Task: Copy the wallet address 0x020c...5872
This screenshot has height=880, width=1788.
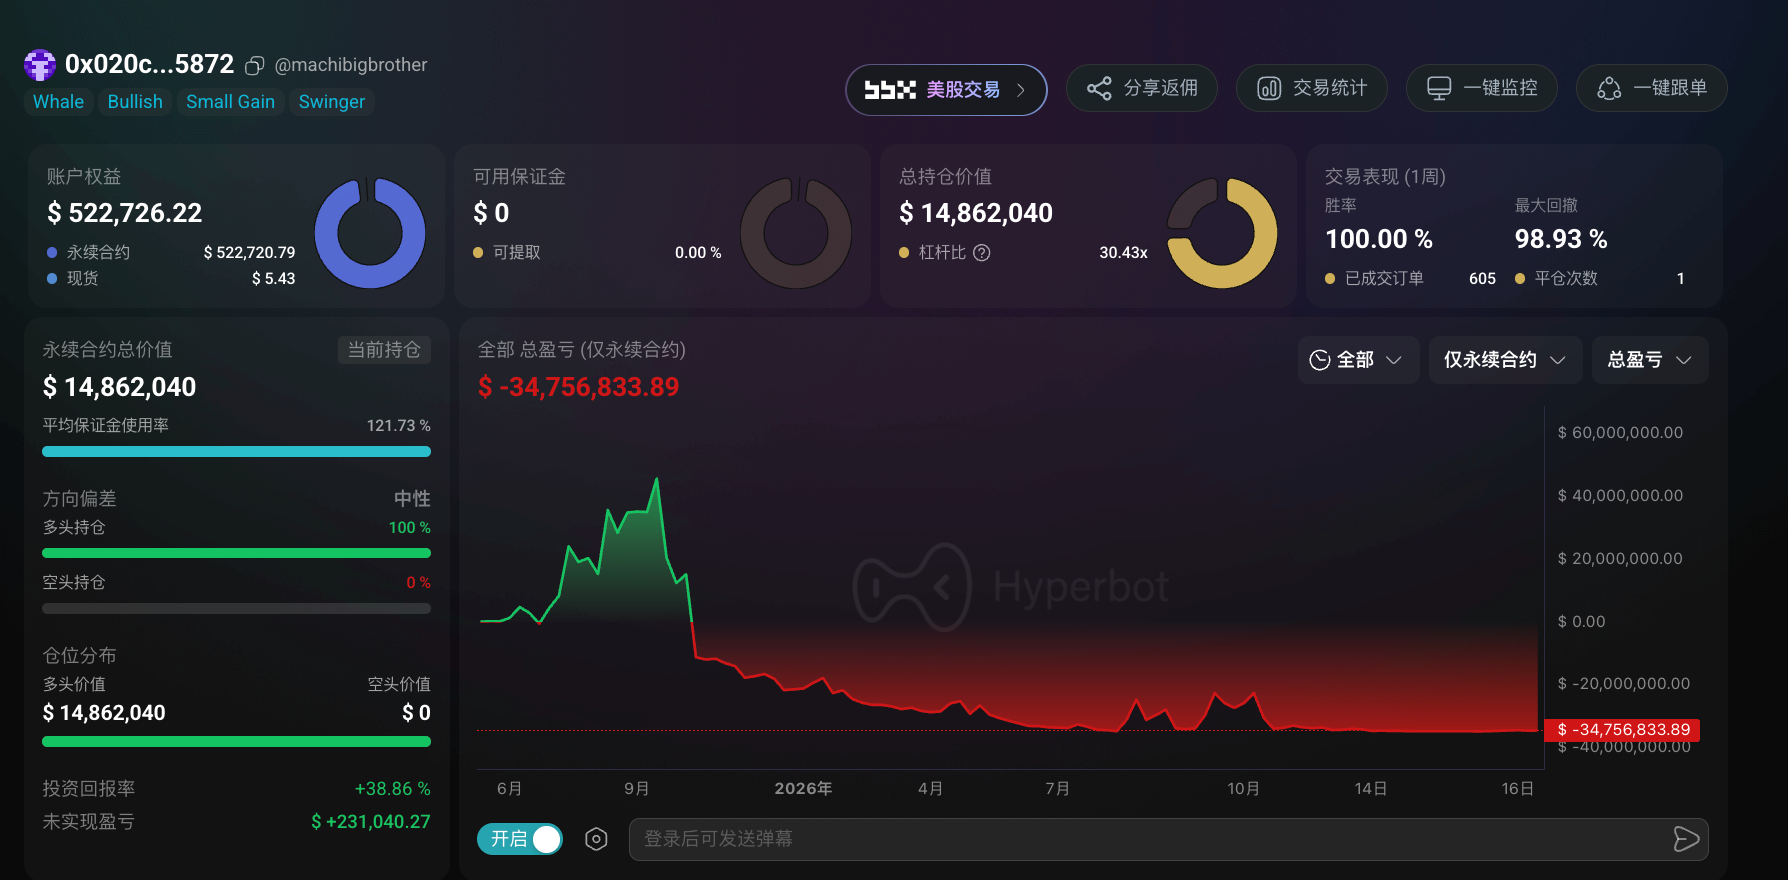Action: 255,65
